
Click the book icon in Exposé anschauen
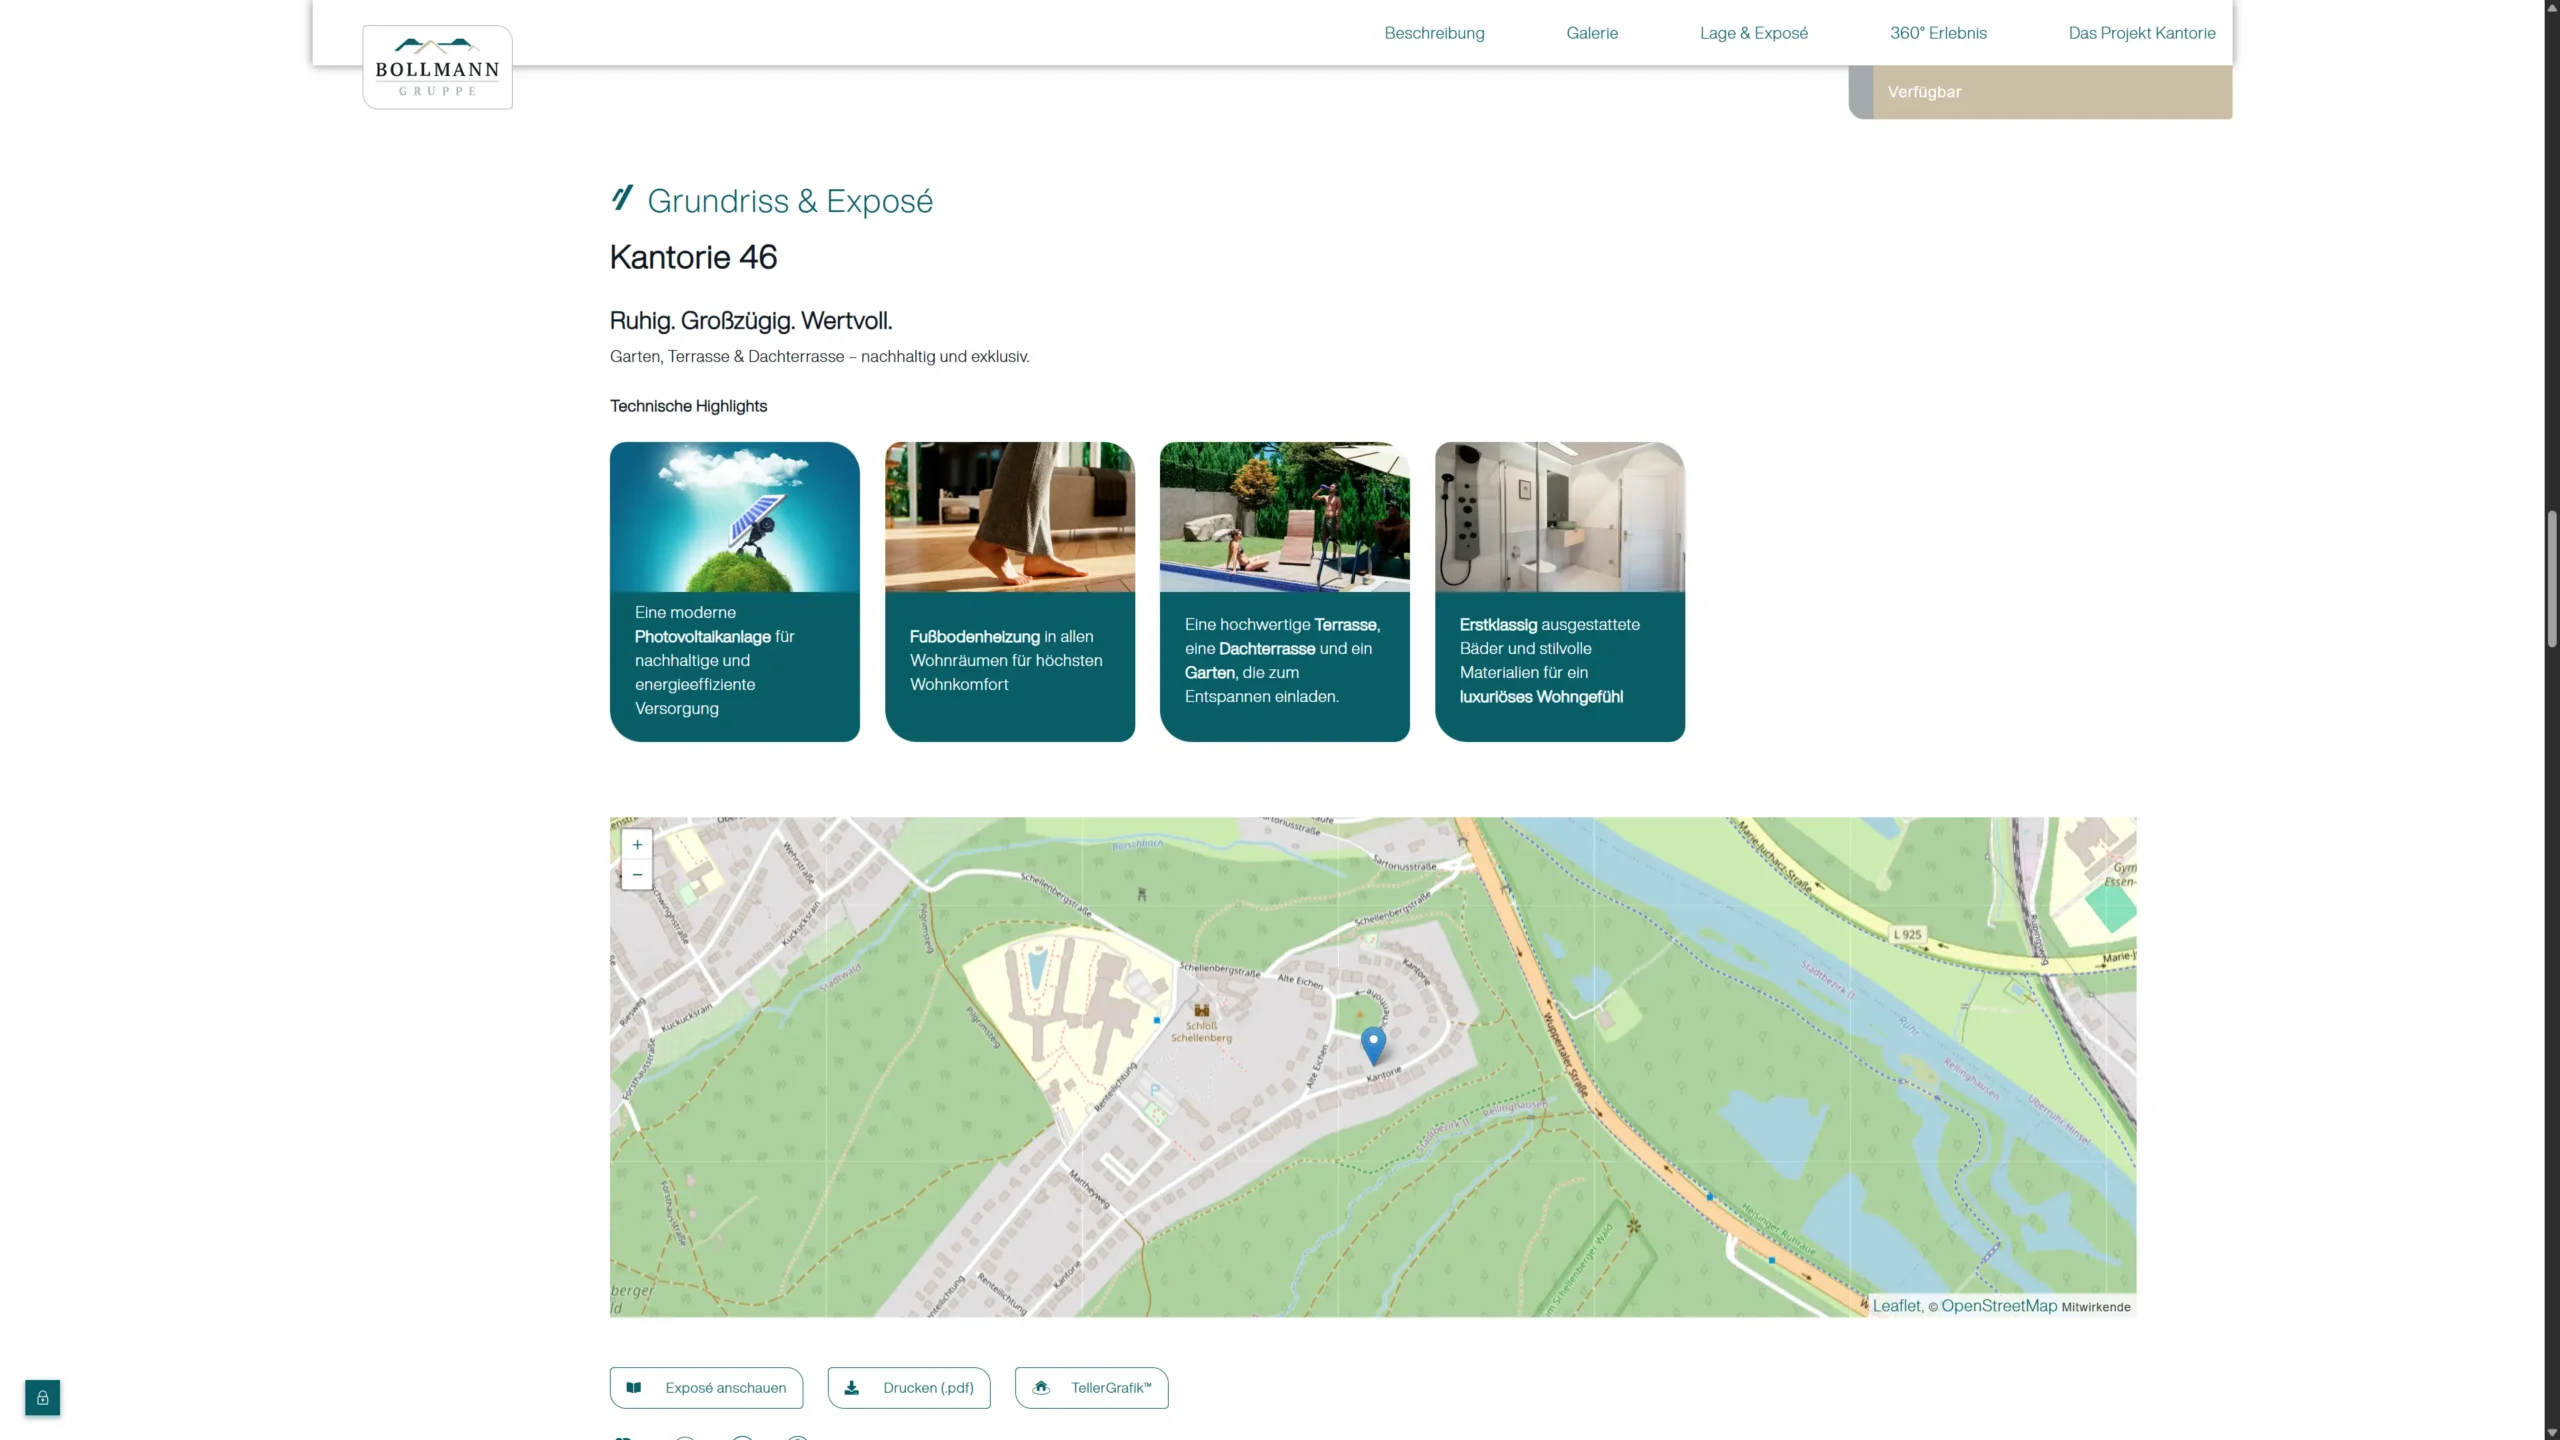tap(634, 1387)
